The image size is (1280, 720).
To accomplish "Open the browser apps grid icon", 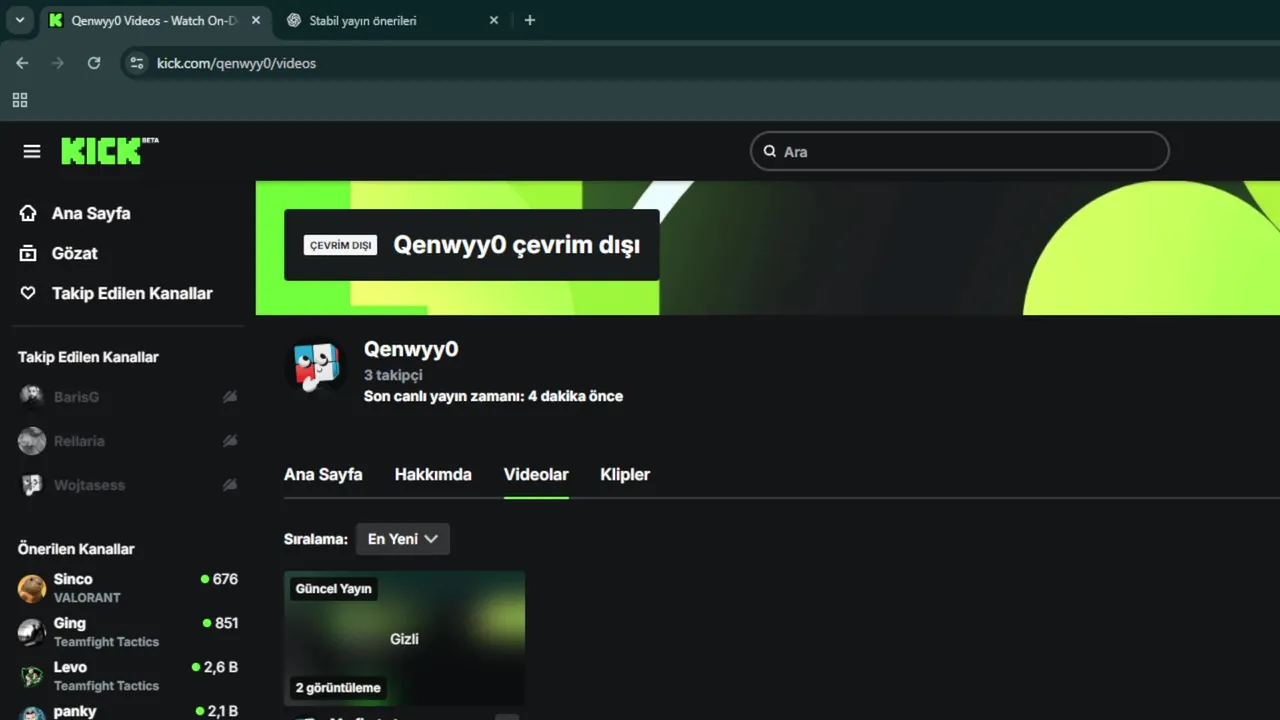I will coord(20,100).
